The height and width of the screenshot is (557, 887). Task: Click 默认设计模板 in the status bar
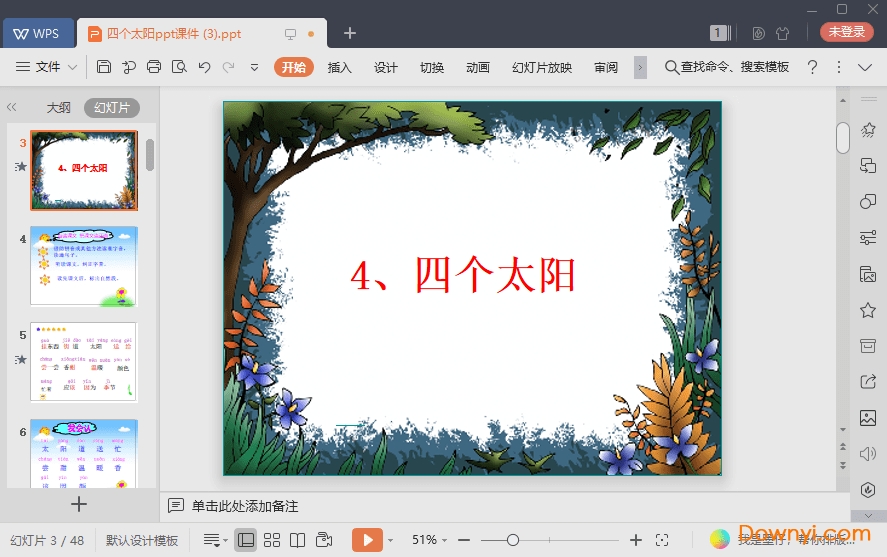click(x=142, y=541)
